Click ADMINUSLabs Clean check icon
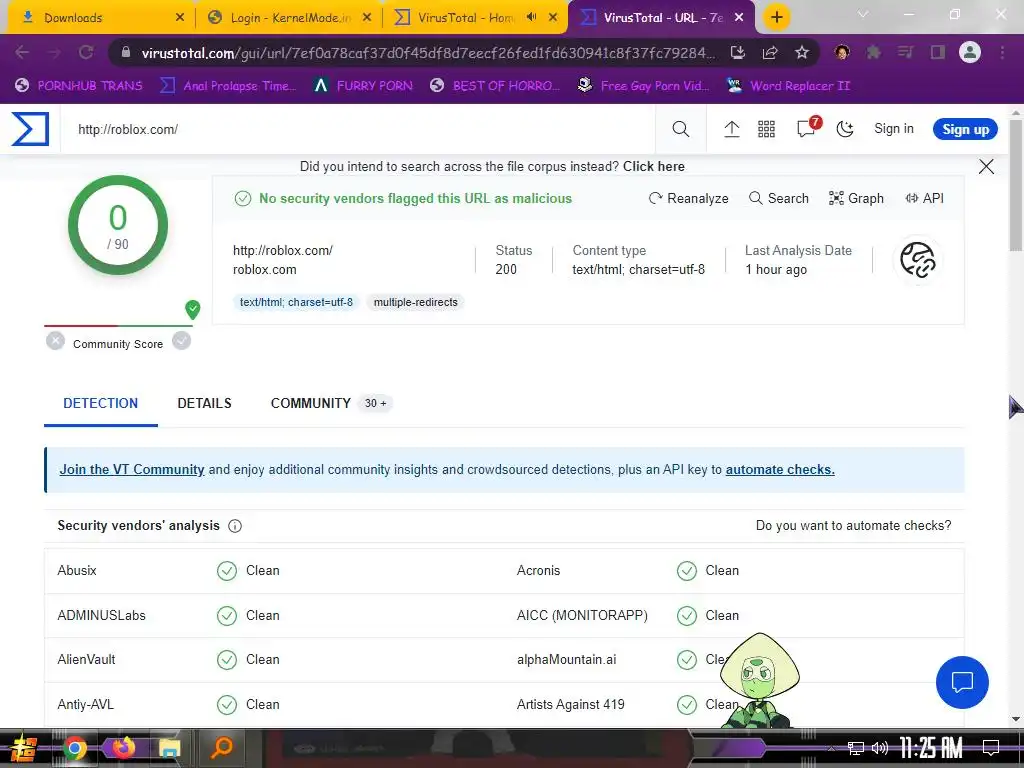Image resolution: width=1024 pixels, height=768 pixels. (x=227, y=616)
